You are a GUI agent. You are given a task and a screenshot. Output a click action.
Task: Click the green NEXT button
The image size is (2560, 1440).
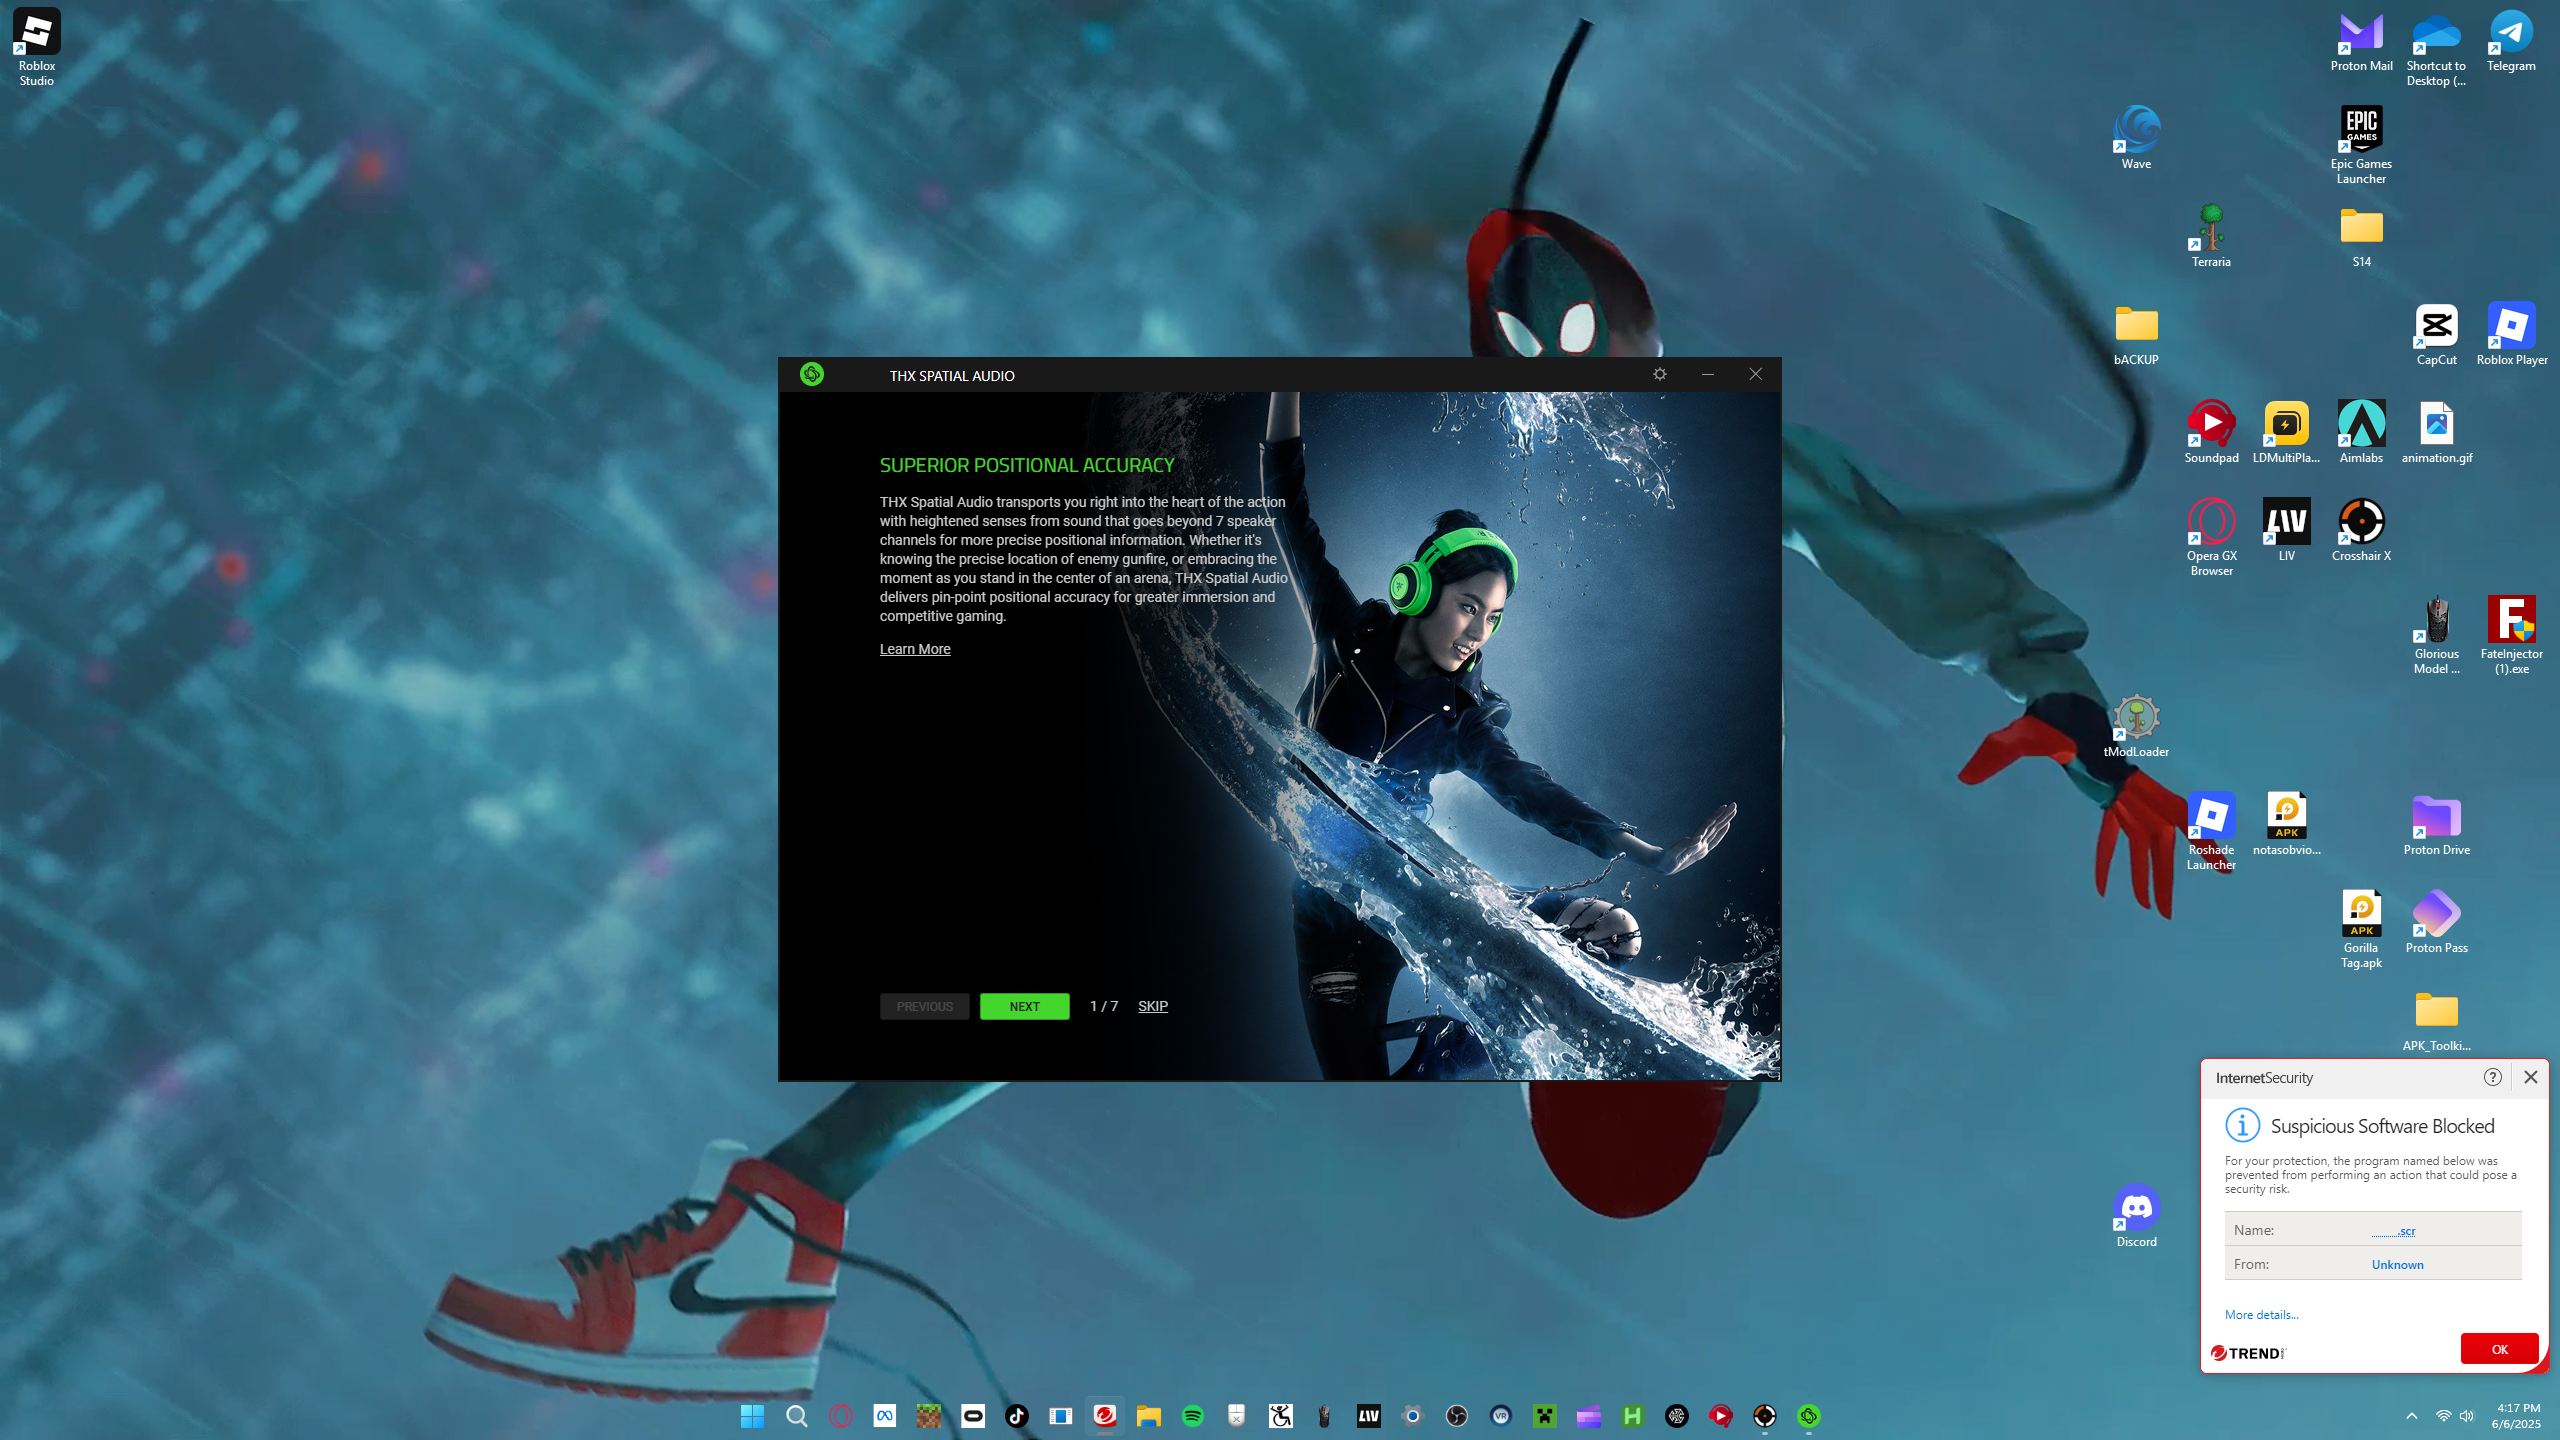[x=1024, y=1006]
